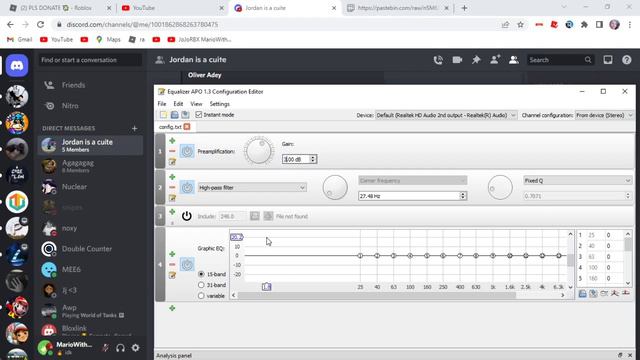The height and width of the screenshot is (360, 640).
Task: Click the Gain spinner arrows
Action: tap(313, 159)
